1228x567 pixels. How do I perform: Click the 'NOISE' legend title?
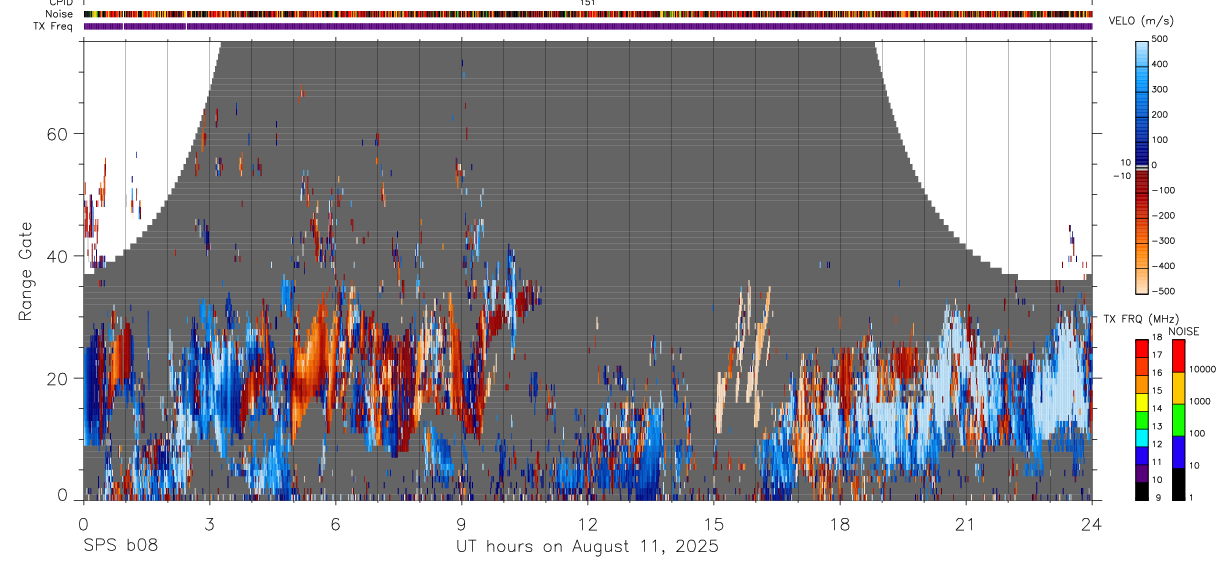[x=1183, y=331]
